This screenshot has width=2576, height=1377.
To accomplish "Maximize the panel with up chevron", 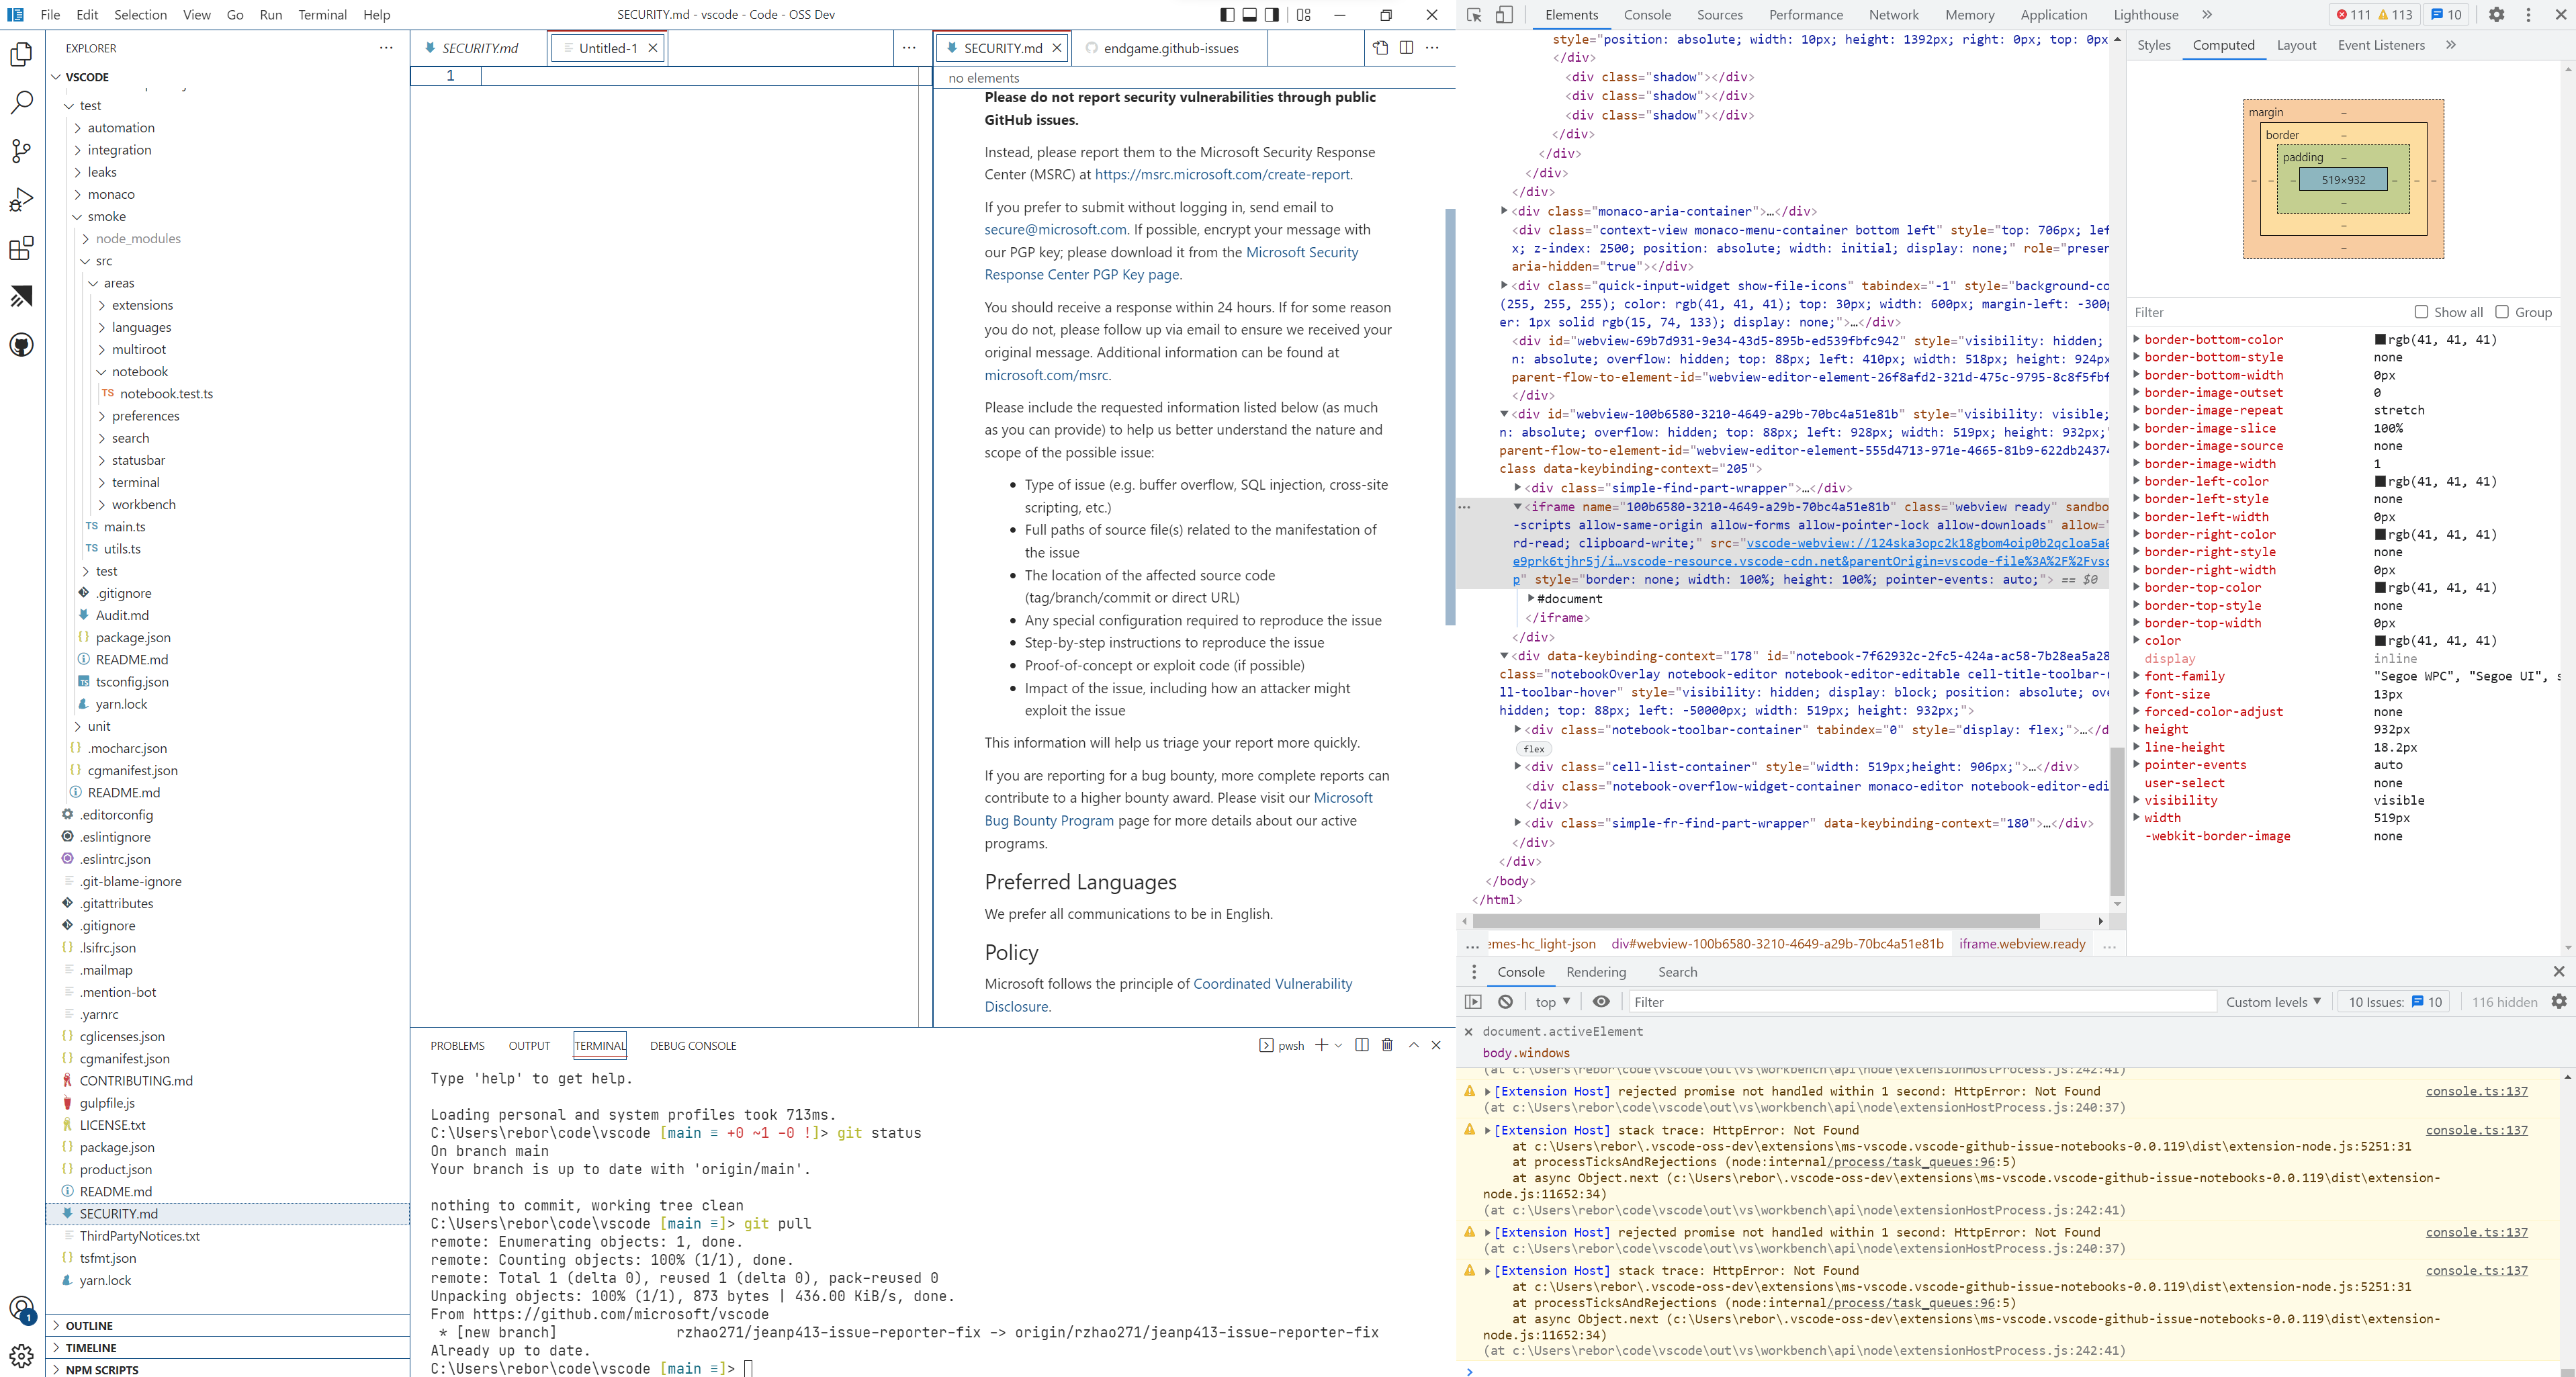I will point(1413,1045).
